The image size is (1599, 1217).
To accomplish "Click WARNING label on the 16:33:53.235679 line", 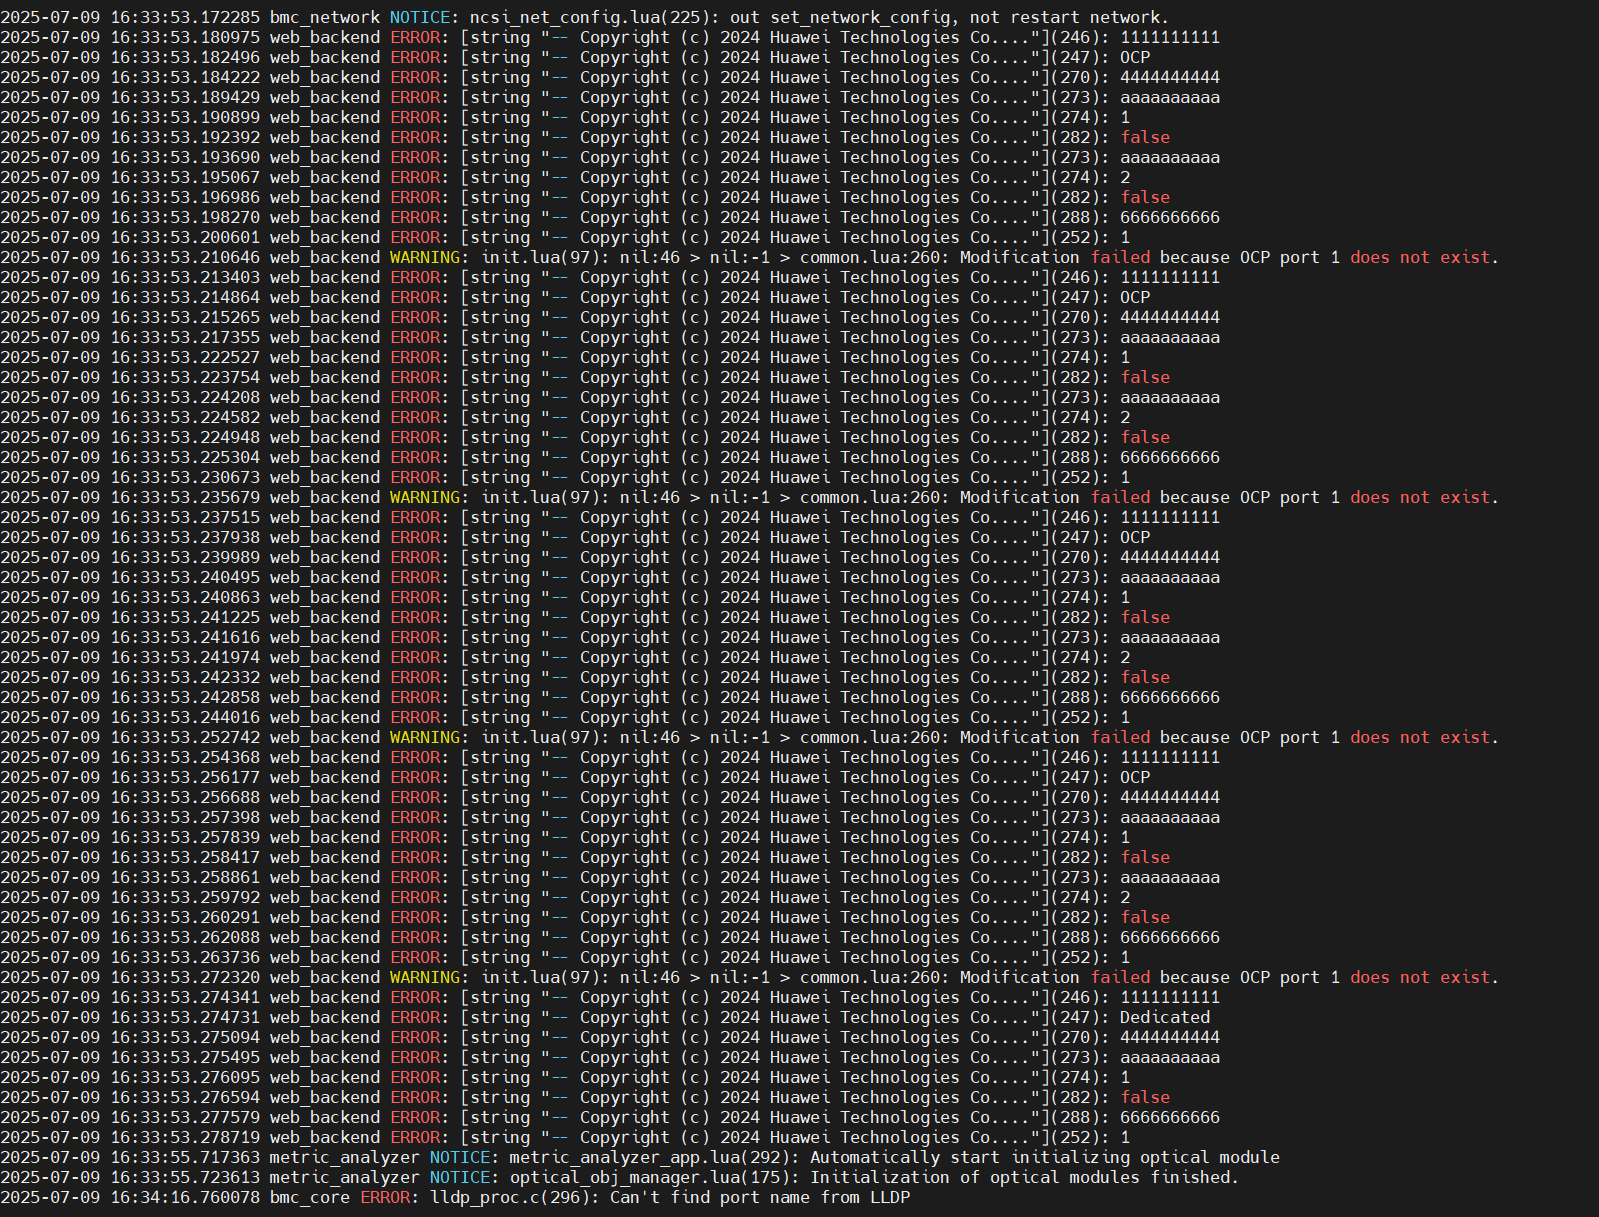I will (x=425, y=497).
